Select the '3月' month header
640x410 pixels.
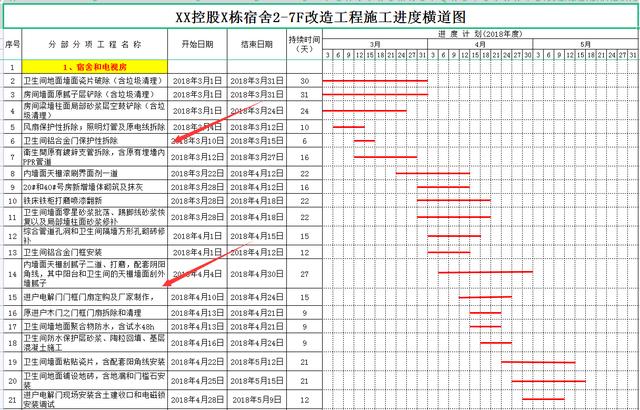(x=375, y=44)
